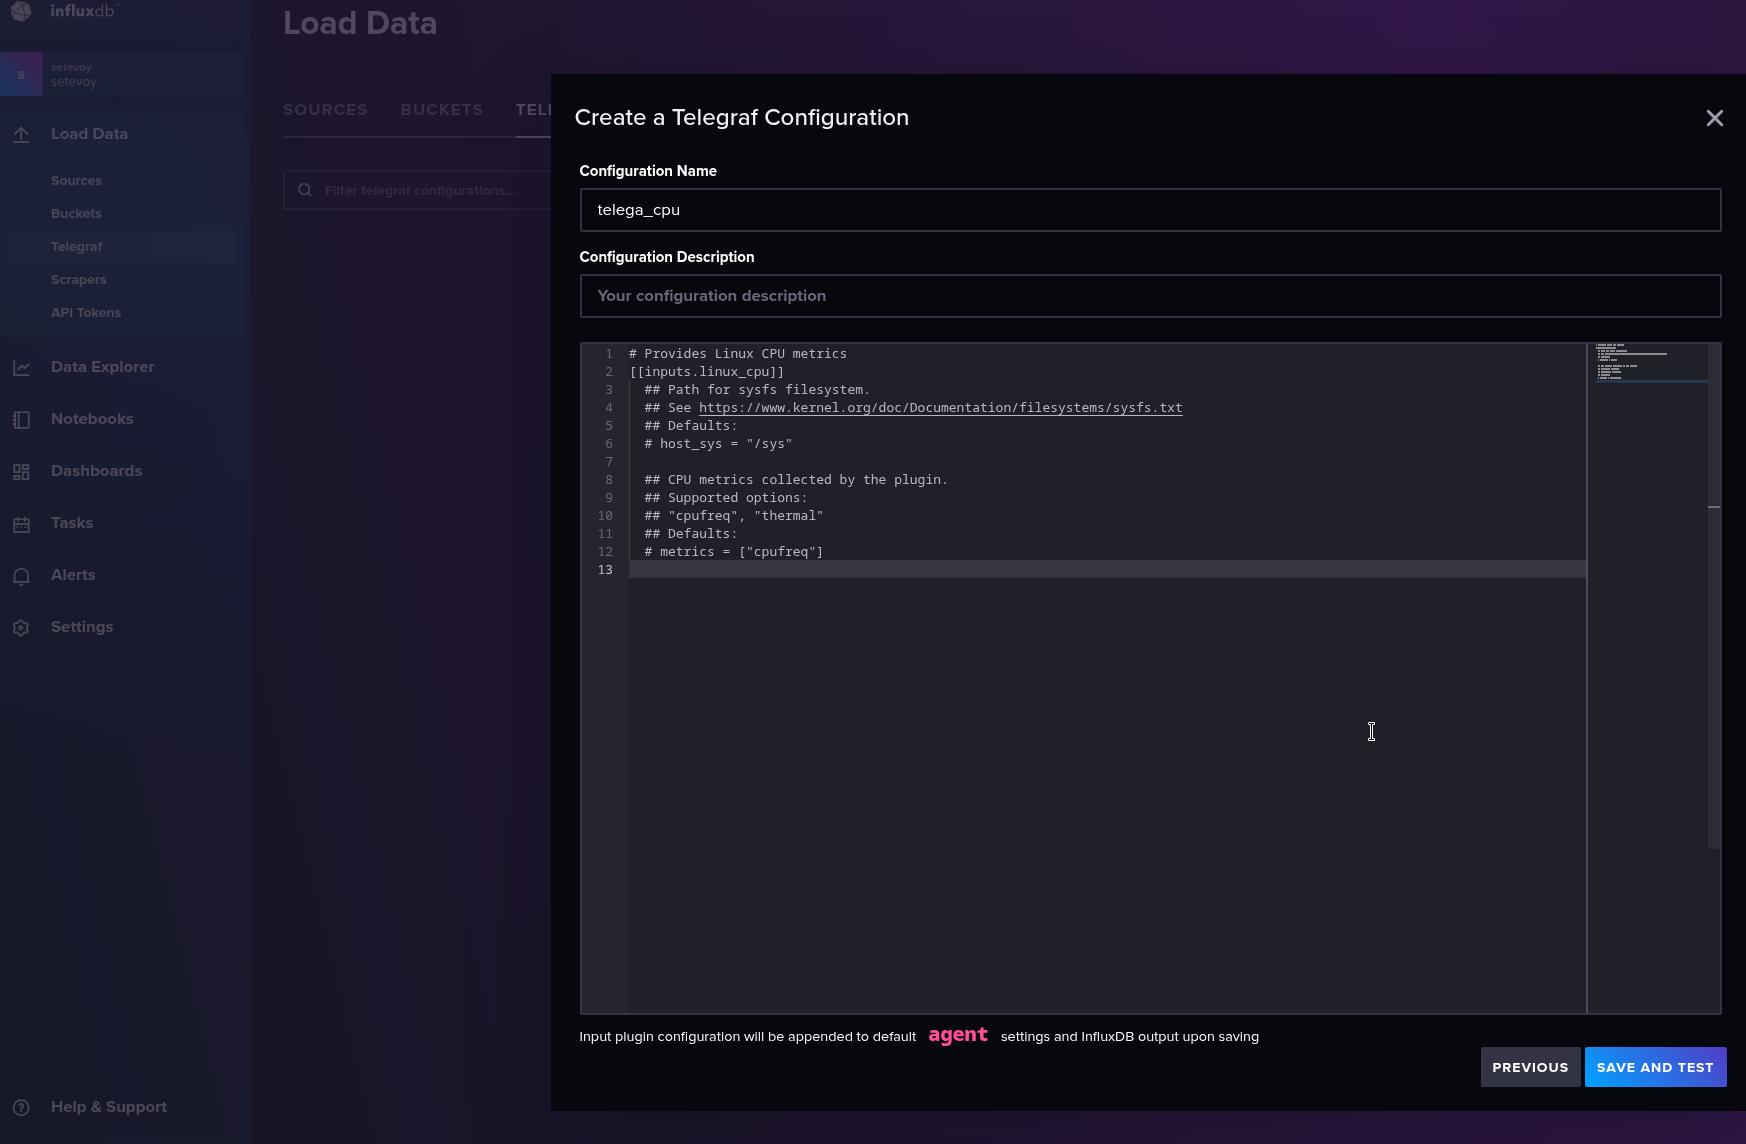Open the kernel.org sysfs documentation link
Screen dimensions: 1746x1144
pyautogui.click(x=940, y=408)
